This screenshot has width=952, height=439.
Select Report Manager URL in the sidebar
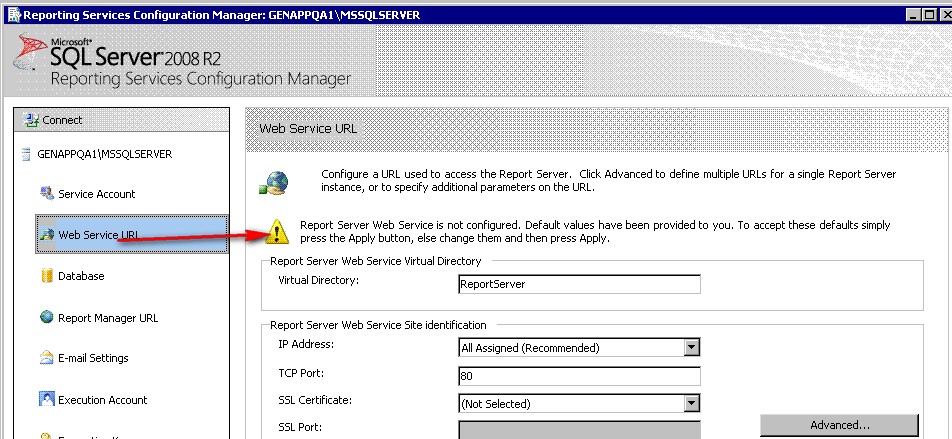(x=108, y=318)
